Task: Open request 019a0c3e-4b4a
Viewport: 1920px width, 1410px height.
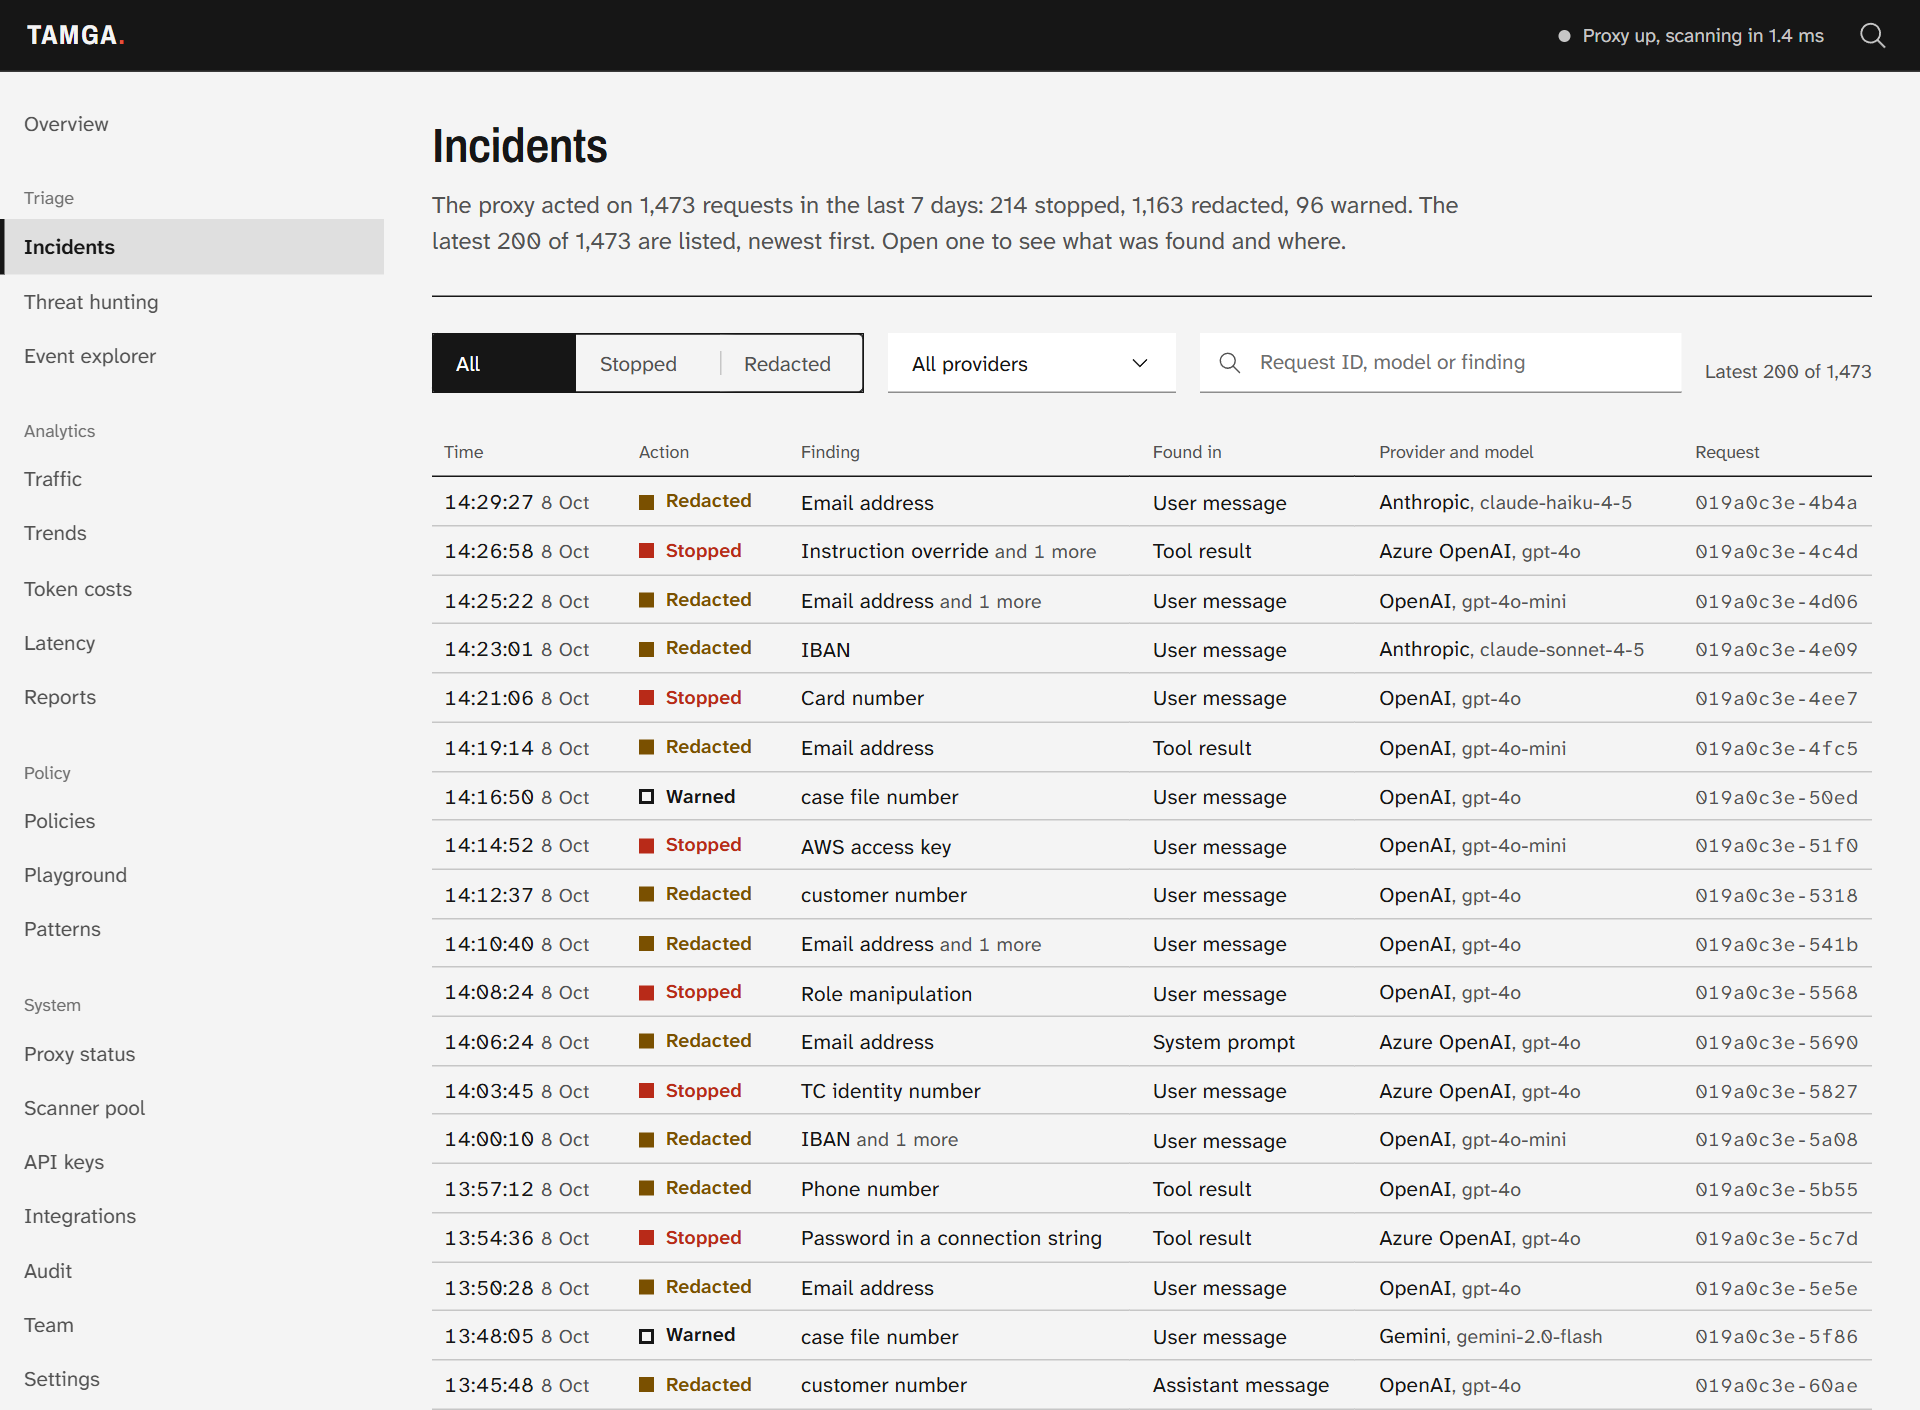Action: point(1776,502)
